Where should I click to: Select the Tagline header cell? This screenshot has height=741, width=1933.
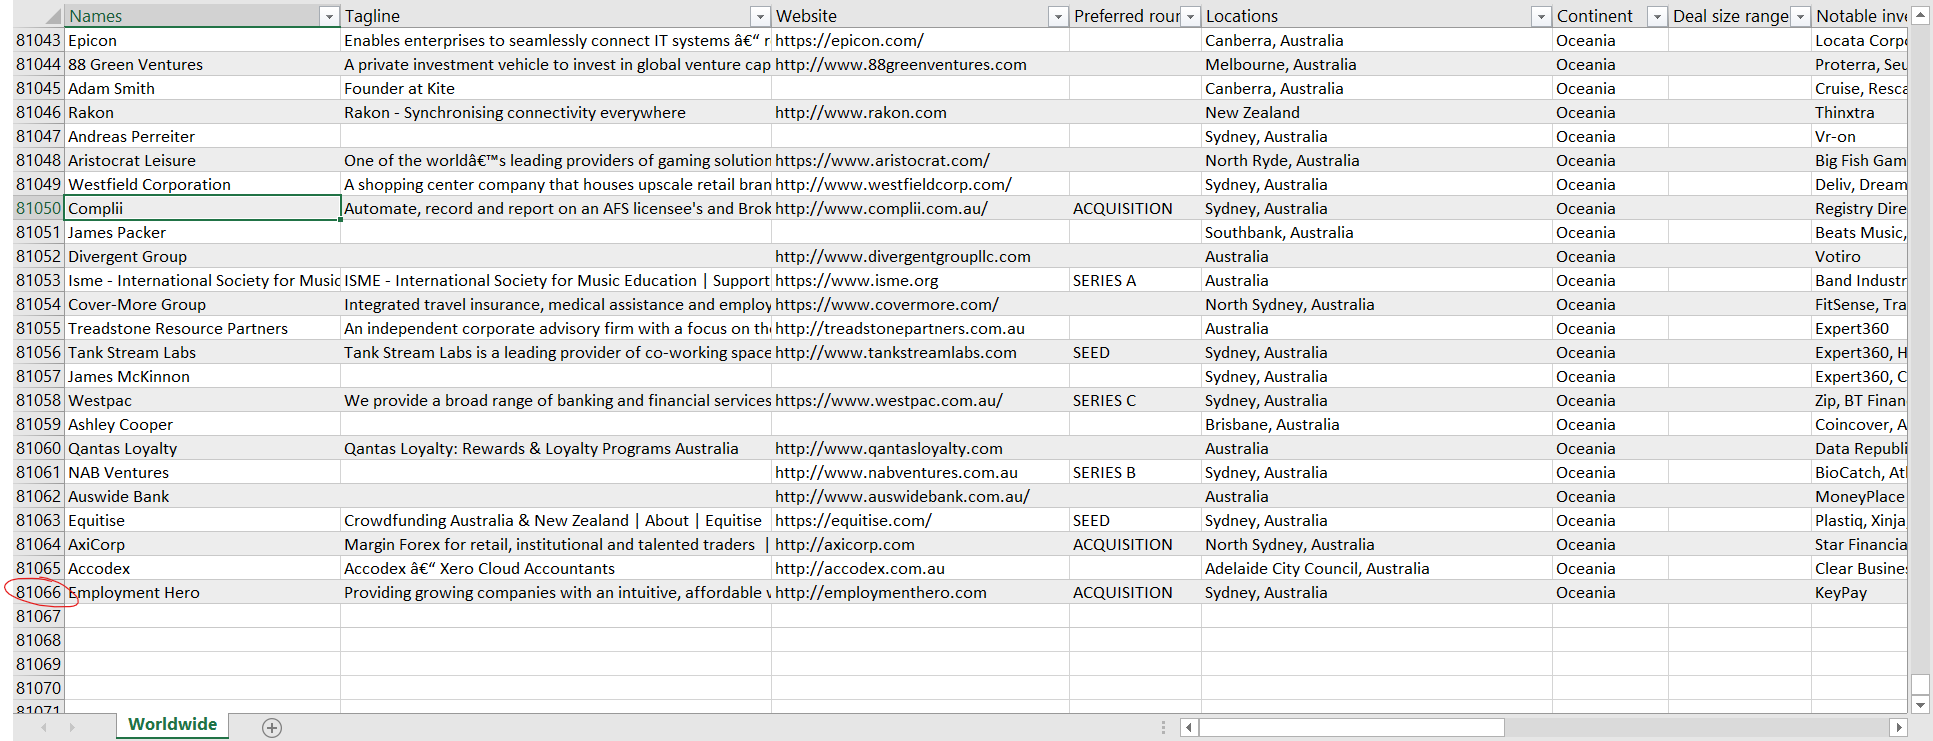pos(546,16)
